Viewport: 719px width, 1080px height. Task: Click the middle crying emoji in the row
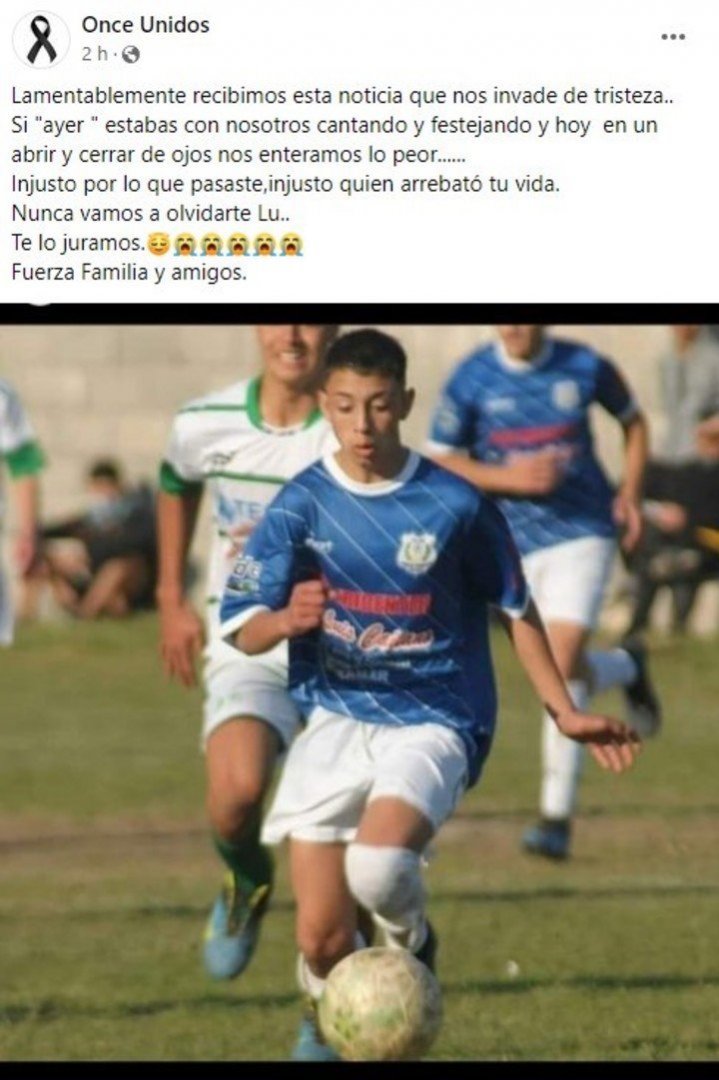(238, 243)
